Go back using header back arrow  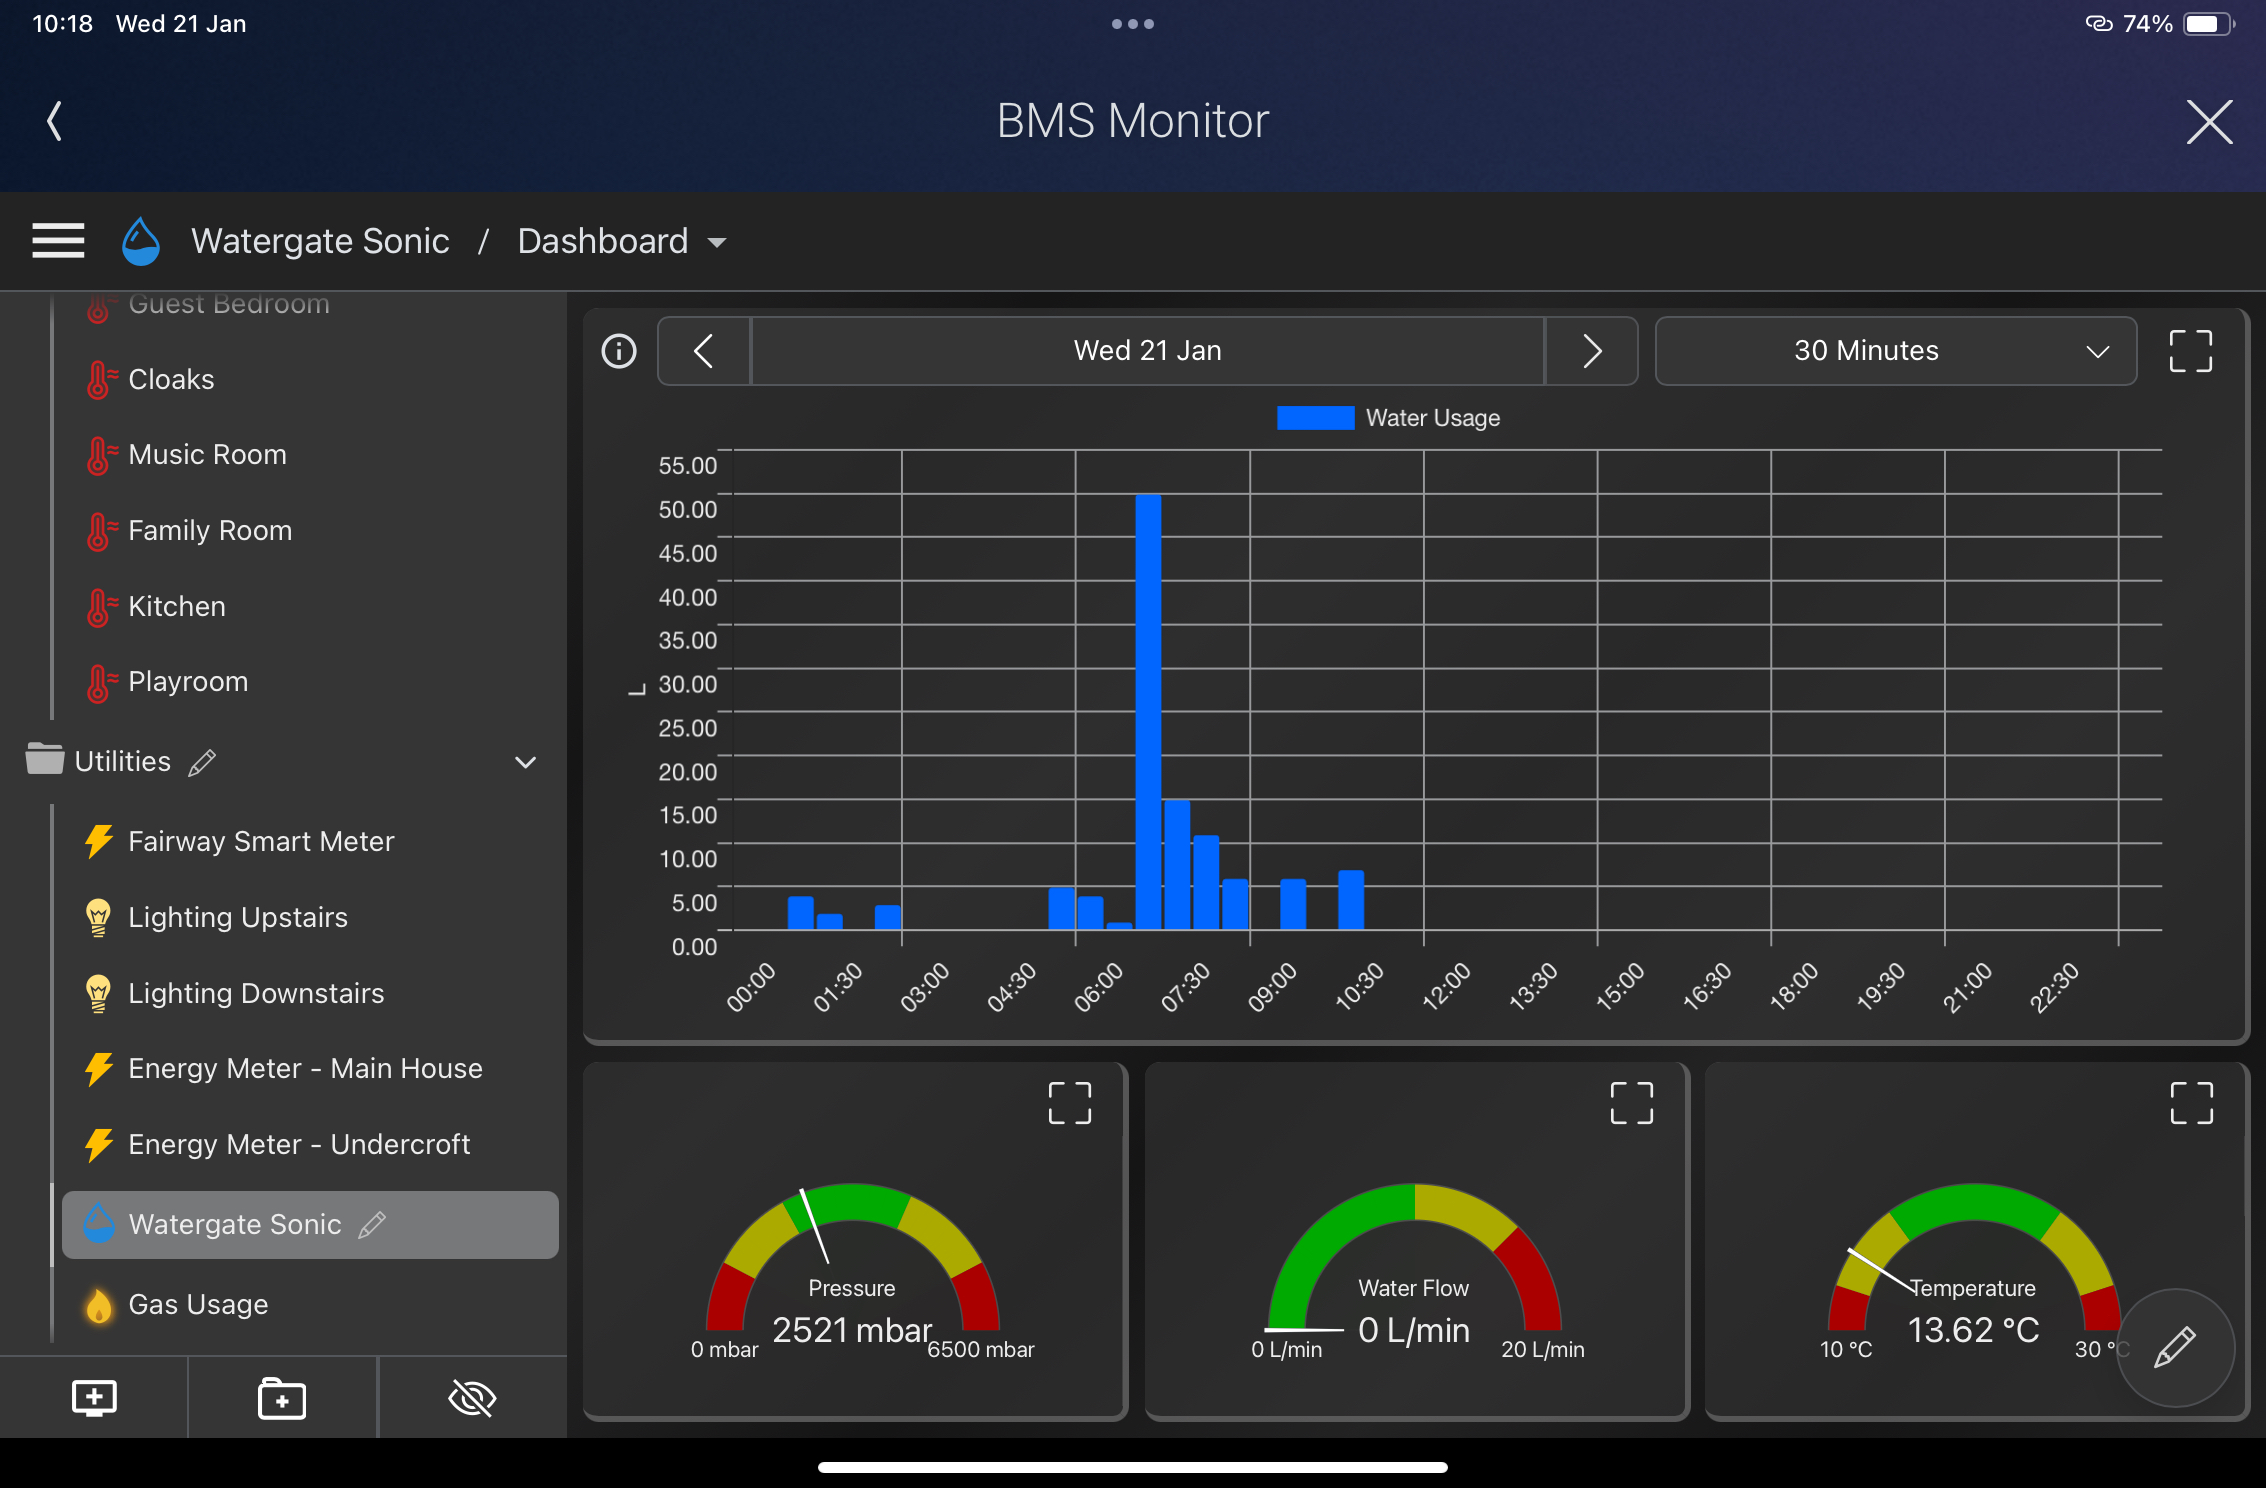55,121
